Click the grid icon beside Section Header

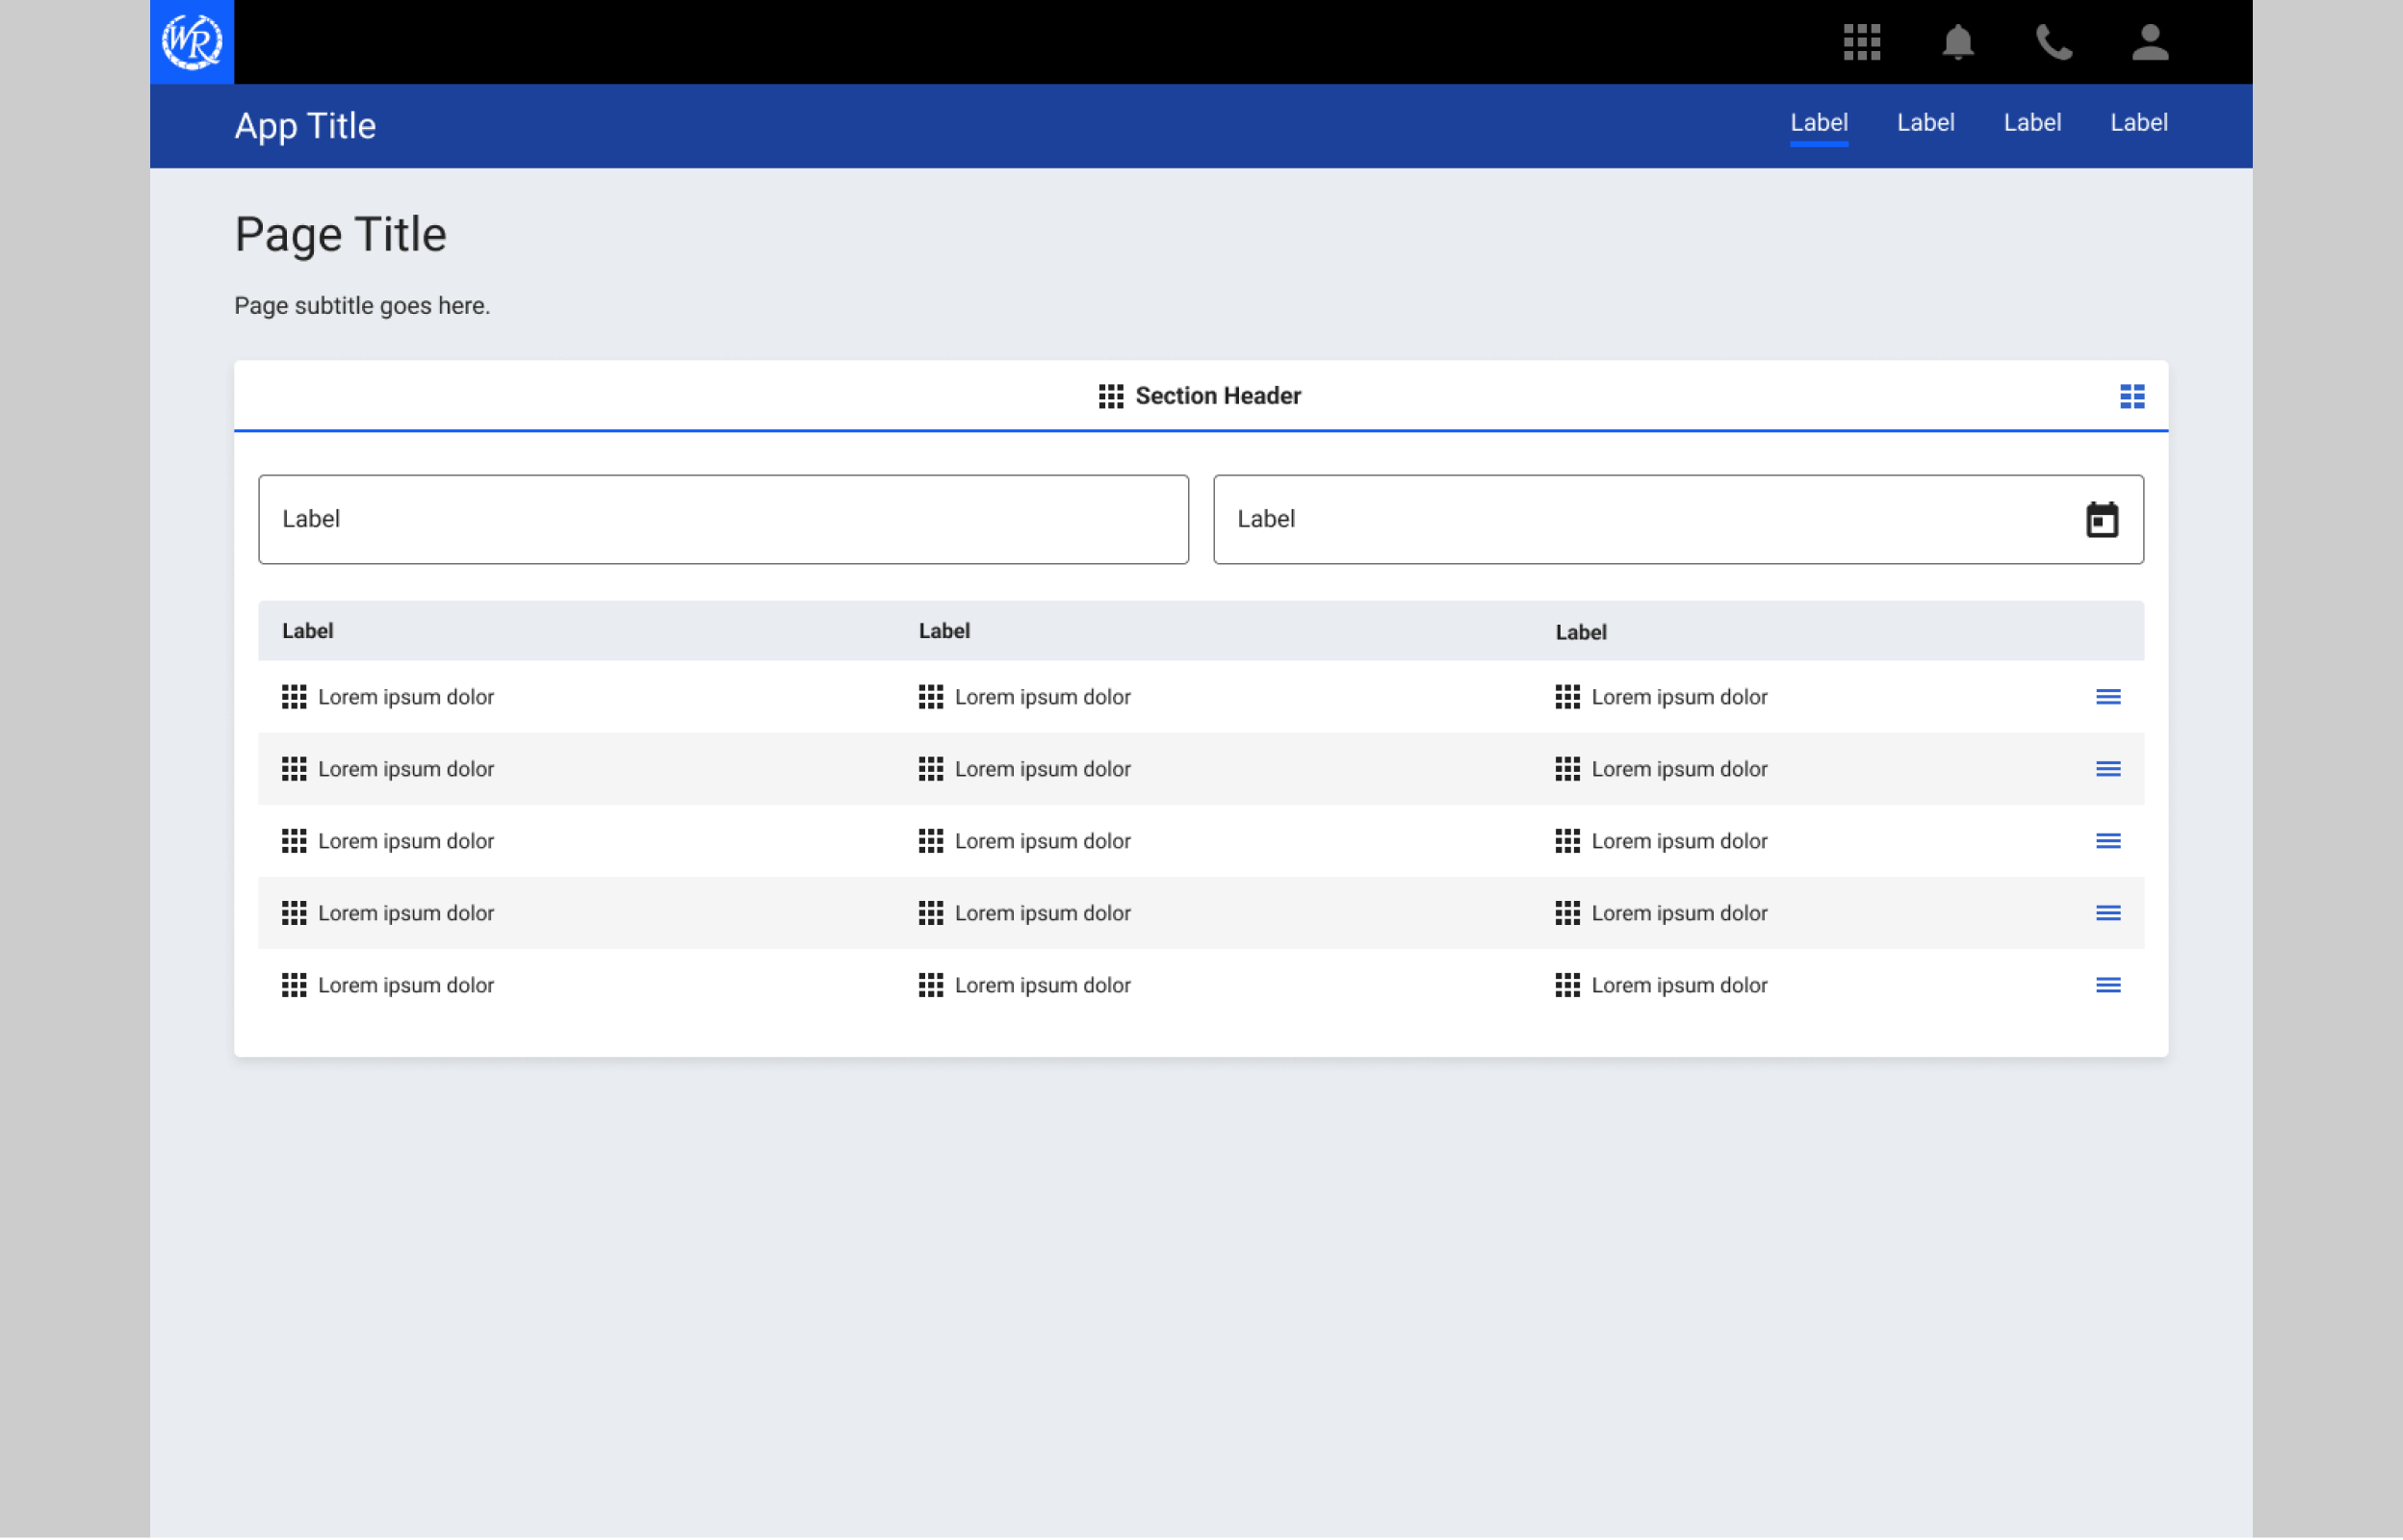click(x=1110, y=397)
